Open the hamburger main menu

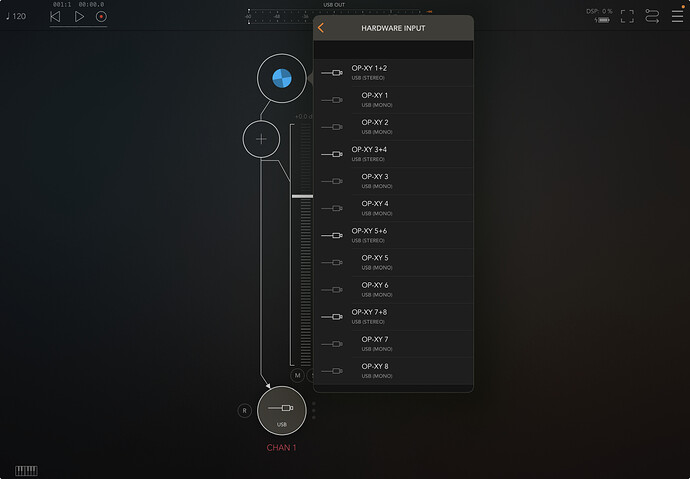pyautogui.click(x=678, y=16)
